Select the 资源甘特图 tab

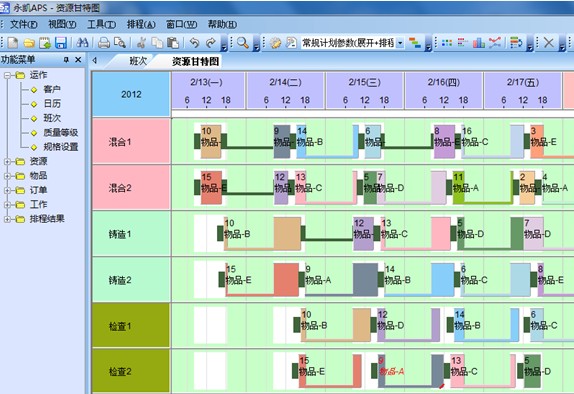point(195,61)
